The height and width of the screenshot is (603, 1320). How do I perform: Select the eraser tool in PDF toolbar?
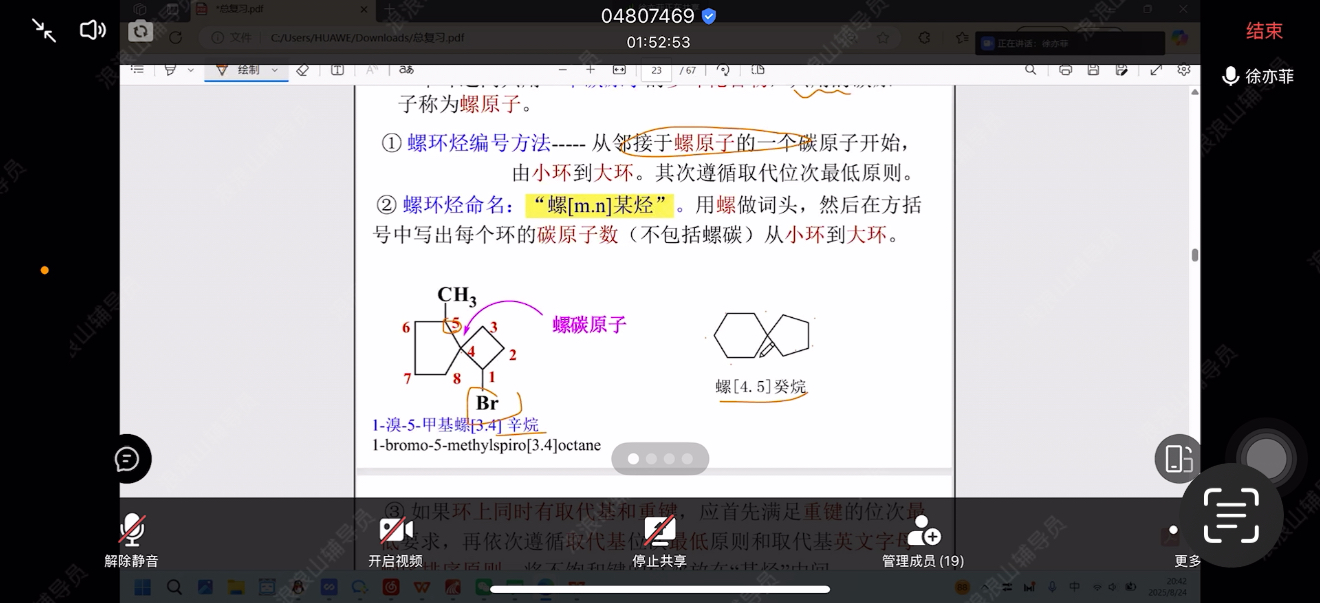(x=303, y=70)
